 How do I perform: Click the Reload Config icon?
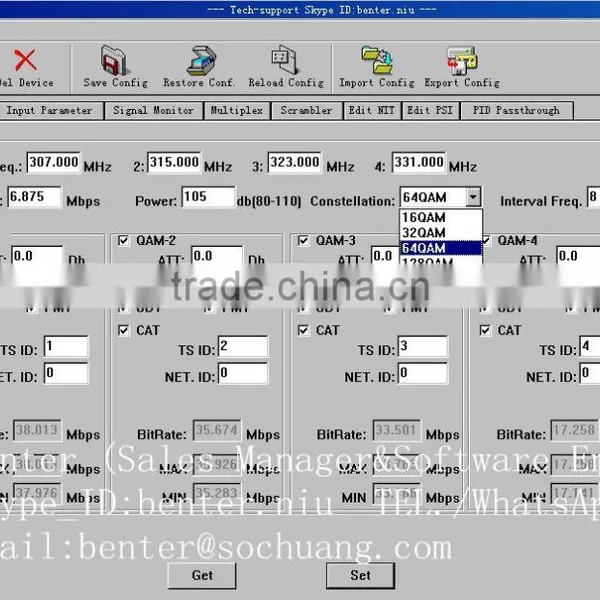[285, 60]
